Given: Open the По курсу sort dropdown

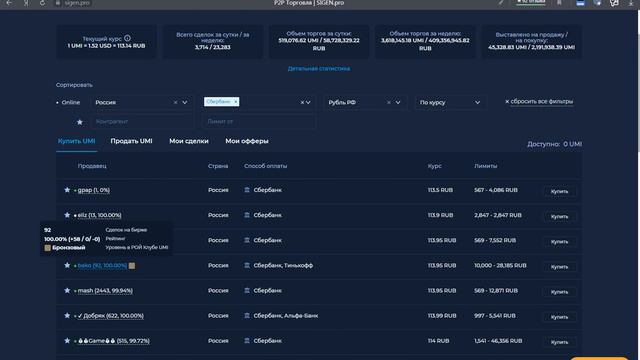Looking at the screenshot, I should coord(450,102).
